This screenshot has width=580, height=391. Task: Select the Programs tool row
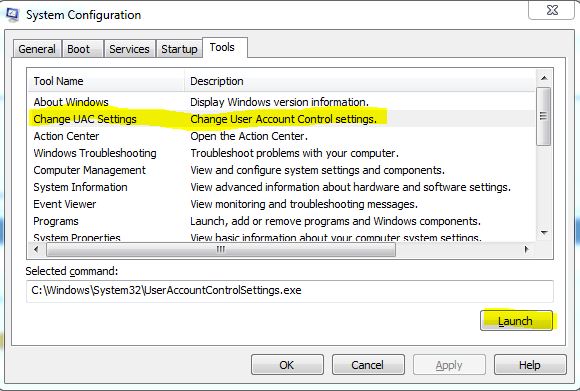coord(281,221)
